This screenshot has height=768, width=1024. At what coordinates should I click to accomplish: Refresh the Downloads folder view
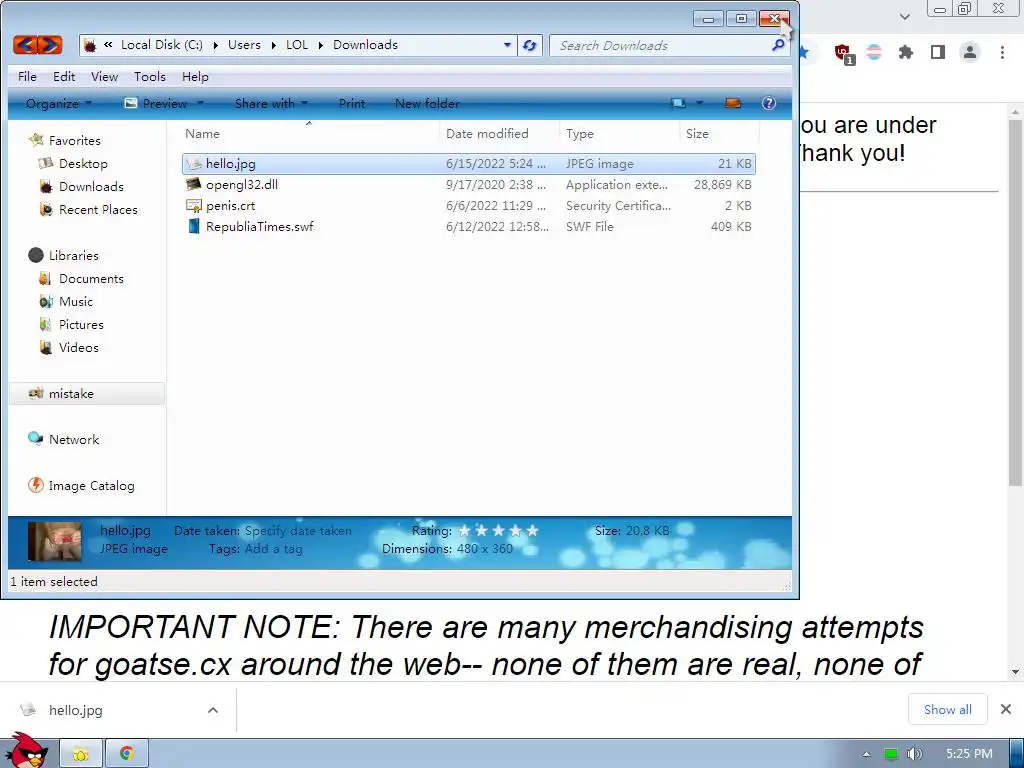tap(530, 46)
